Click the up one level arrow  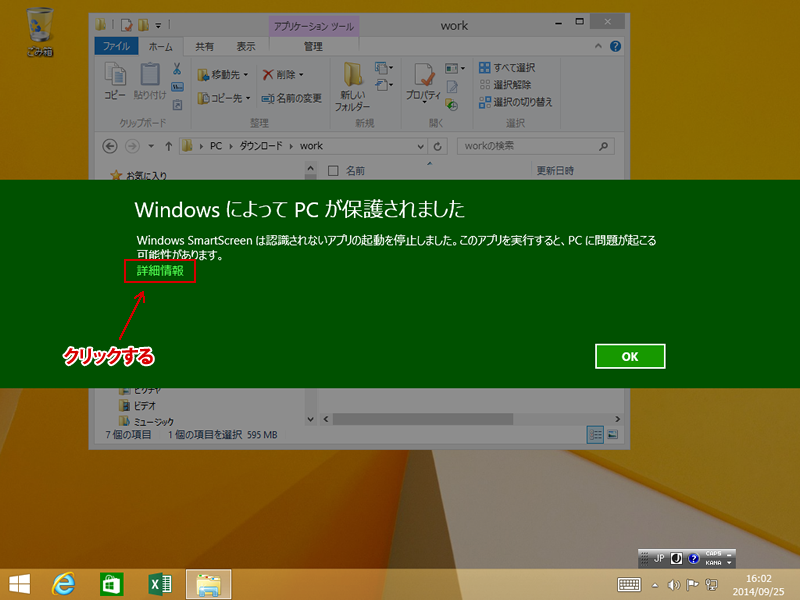click(x=168, y=146)
